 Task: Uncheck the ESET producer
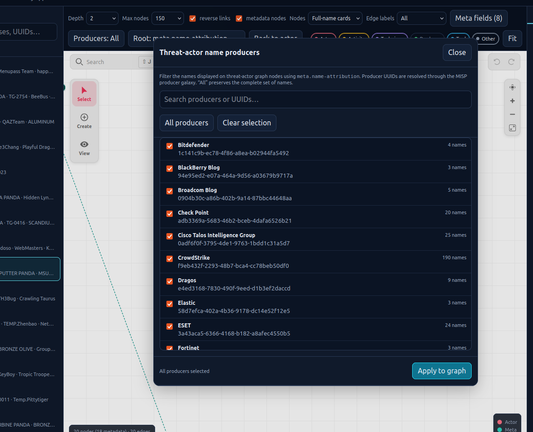click(169, 326)
